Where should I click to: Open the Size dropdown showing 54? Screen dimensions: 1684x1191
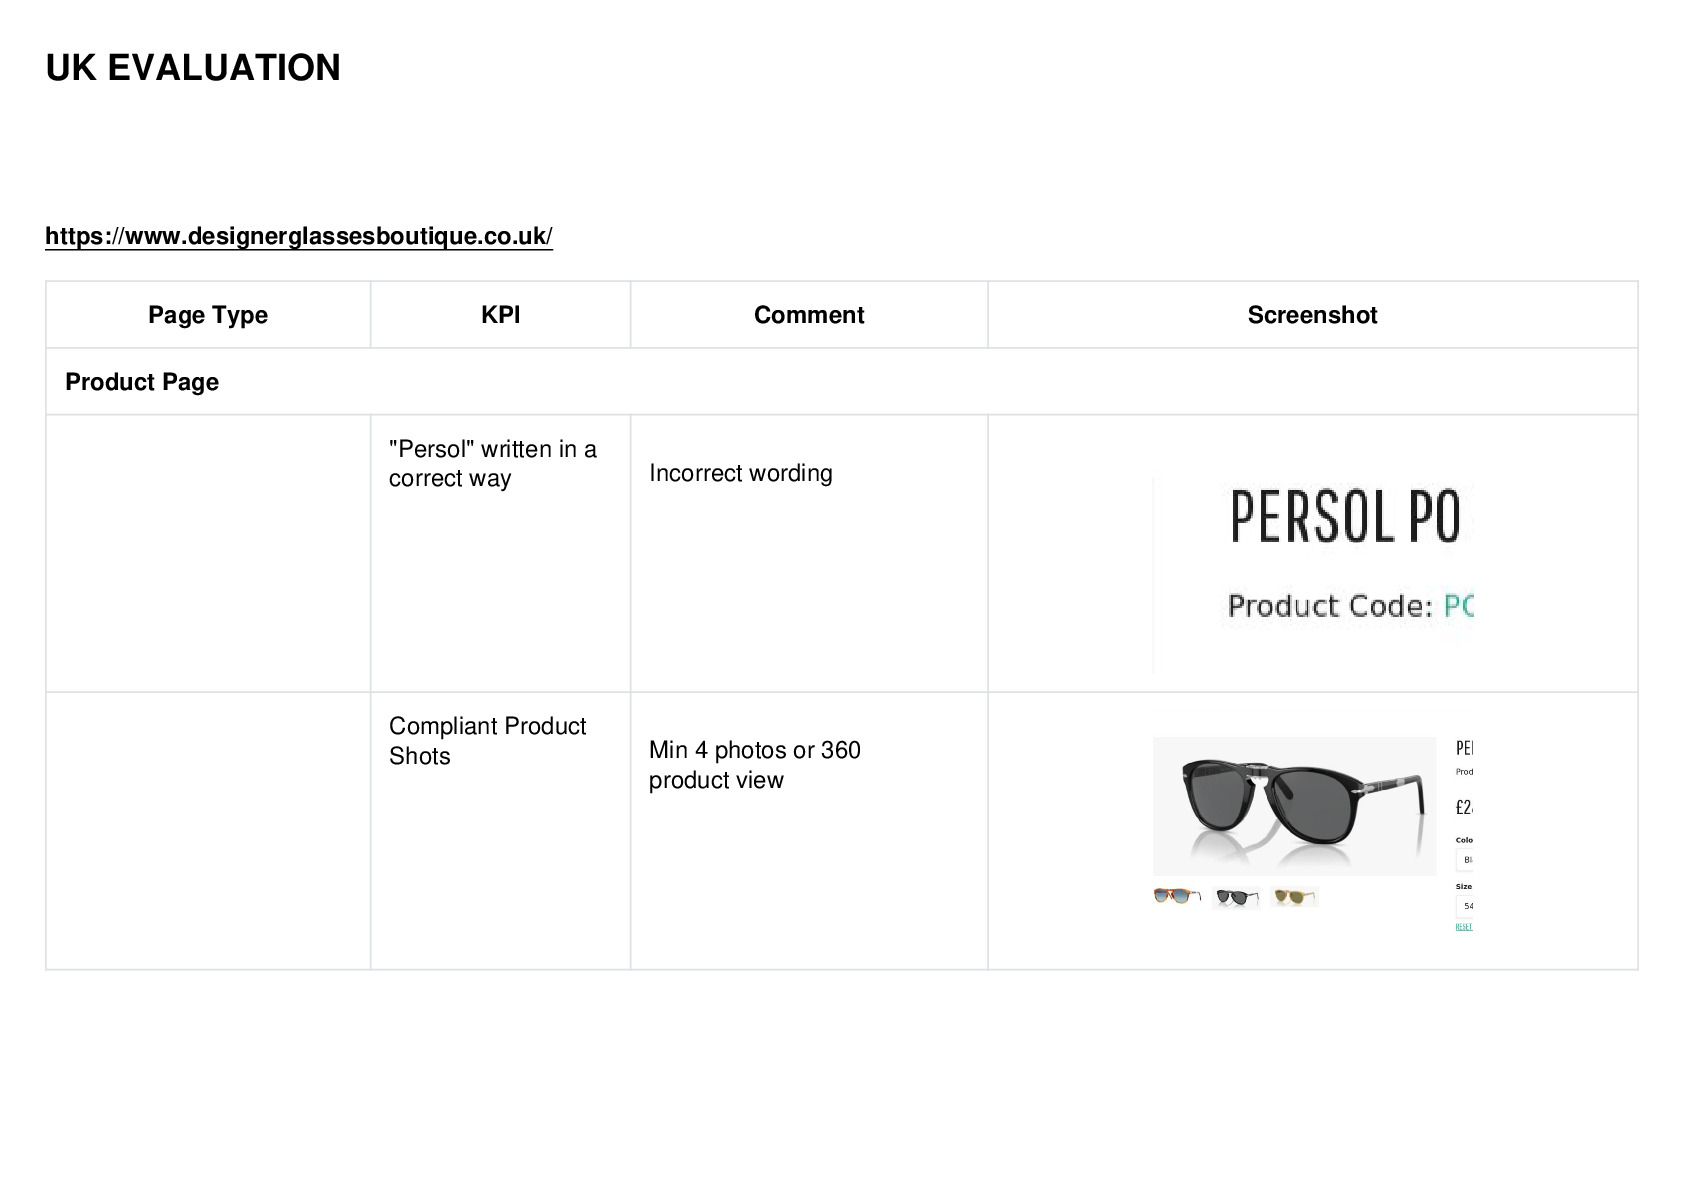[x=1464, y=906]
